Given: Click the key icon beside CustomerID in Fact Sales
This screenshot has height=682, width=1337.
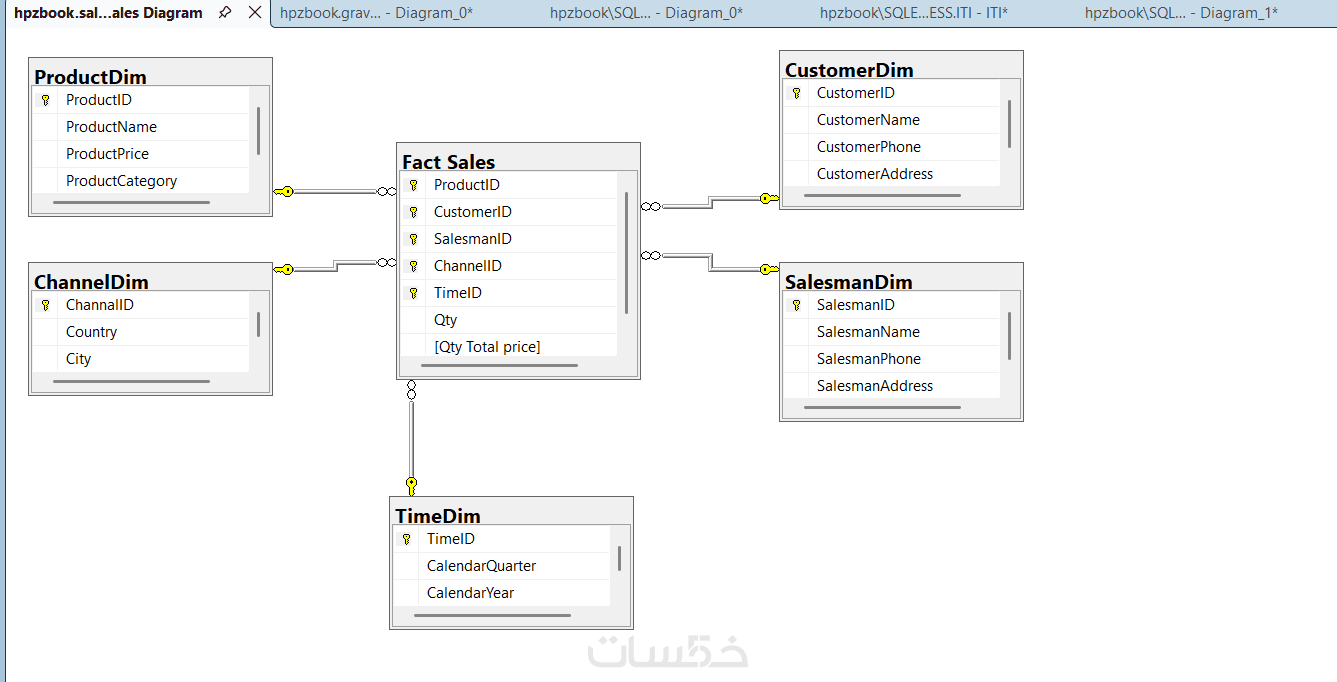Looking at the screenshot, I should pos(413,212).
